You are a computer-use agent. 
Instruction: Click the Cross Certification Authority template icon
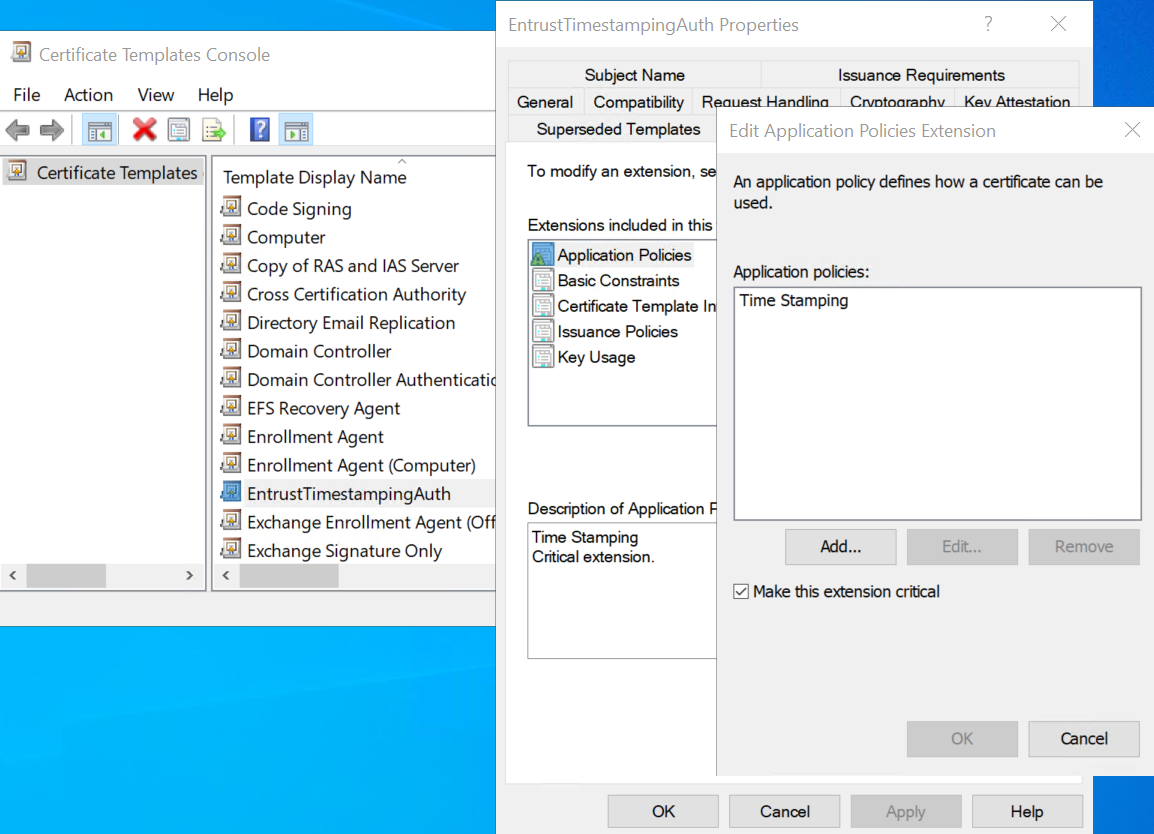231,293
